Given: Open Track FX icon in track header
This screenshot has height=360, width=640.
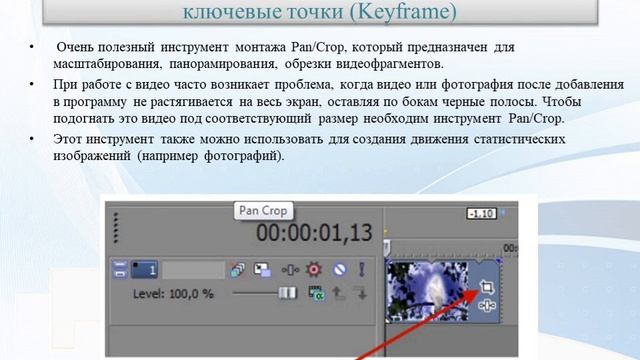Looking at the screenshot, I should coord(290,270).
